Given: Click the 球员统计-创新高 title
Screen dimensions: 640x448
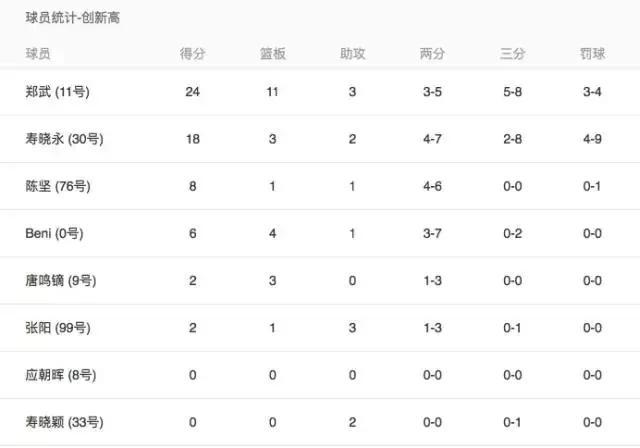Looking at the screenshot, I should click(73, 18).
